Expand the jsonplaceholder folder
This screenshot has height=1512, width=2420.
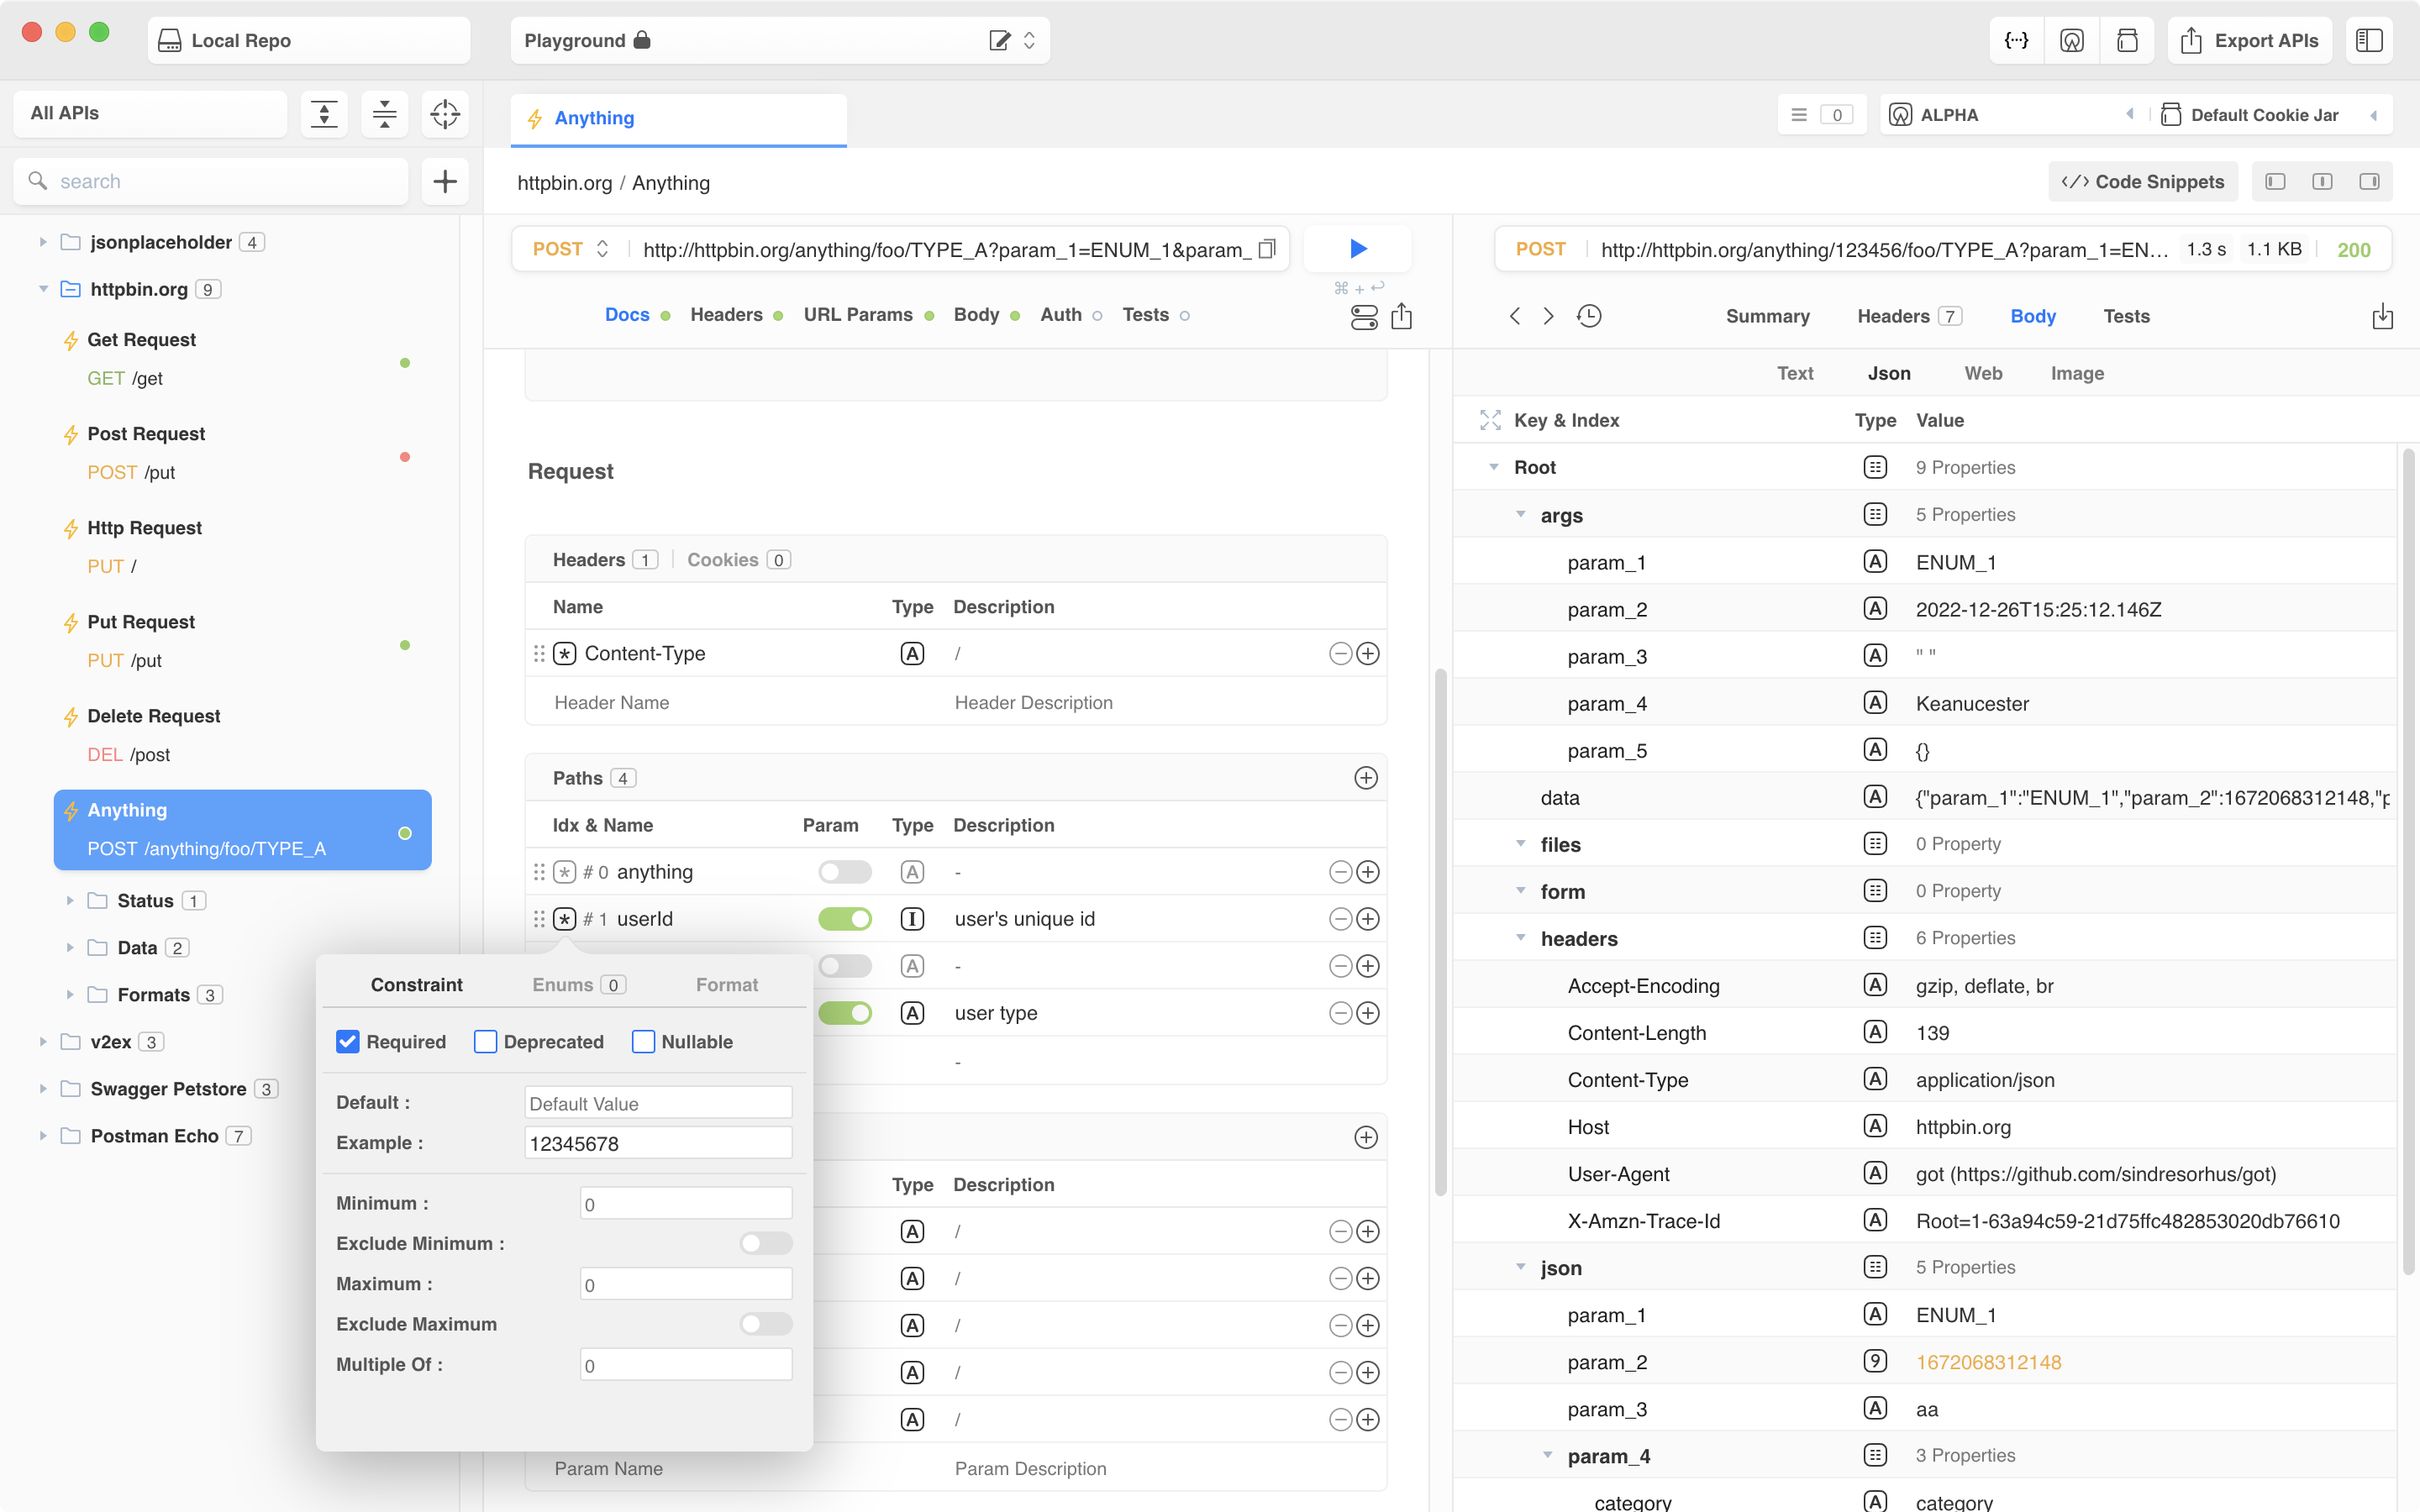click(43, 242)
